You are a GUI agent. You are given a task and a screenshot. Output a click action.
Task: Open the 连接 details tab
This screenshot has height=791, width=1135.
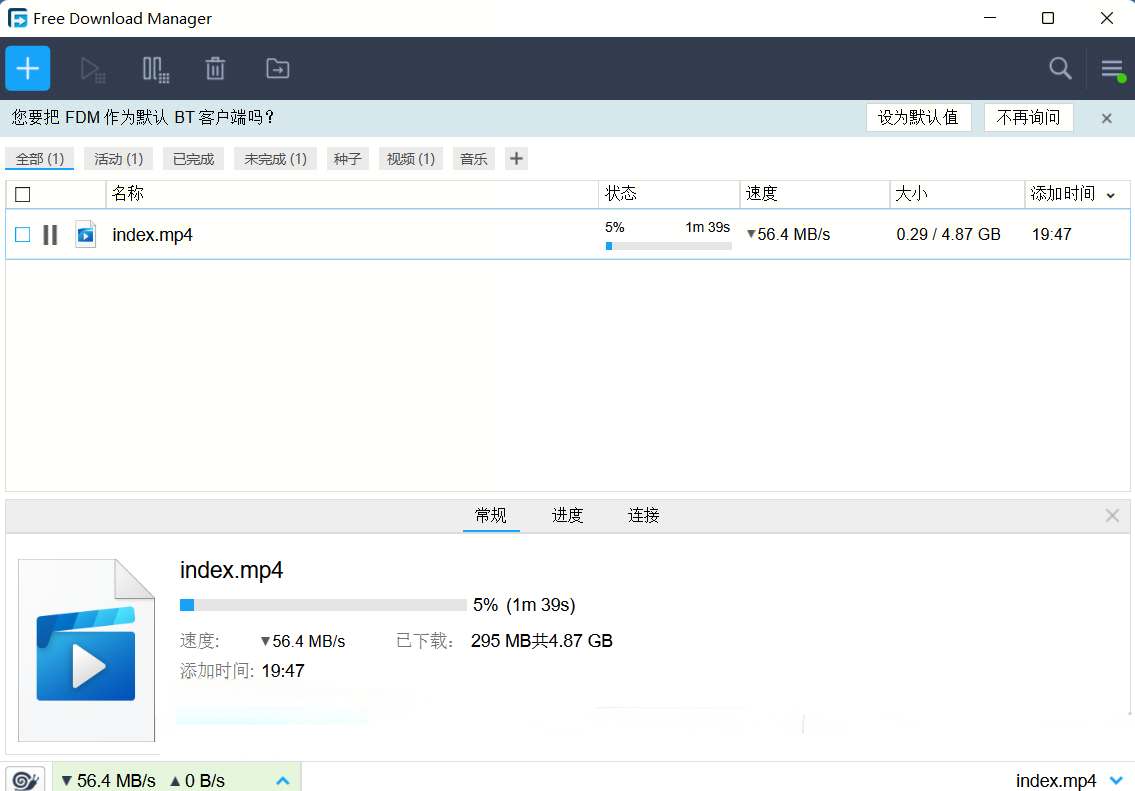tap(644, 515)
